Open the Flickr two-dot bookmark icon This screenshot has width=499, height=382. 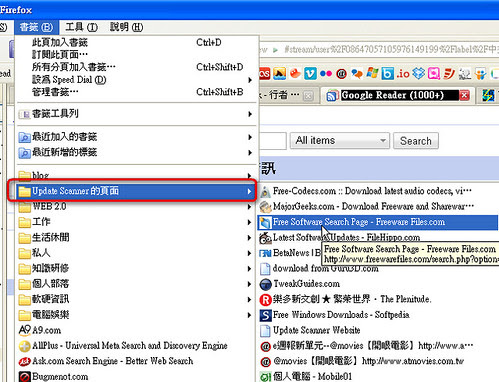click(x=326, y=74)
